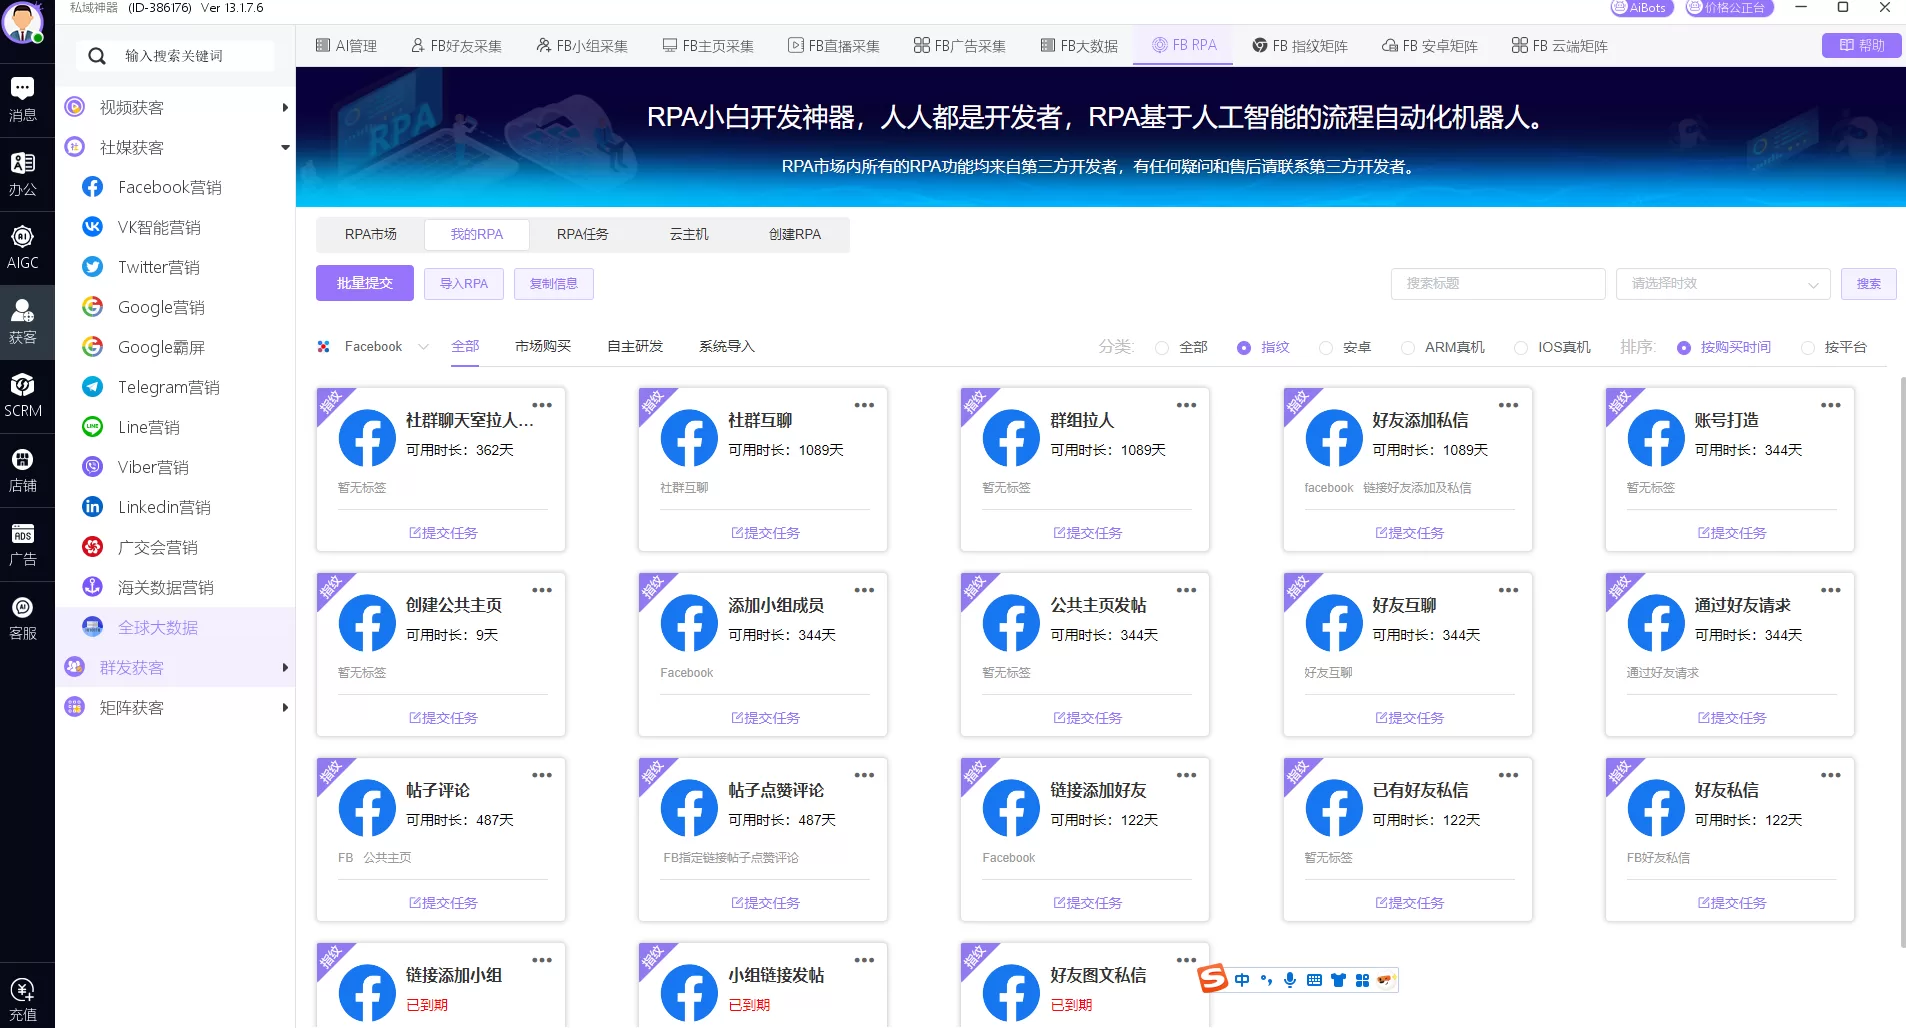The height and width of the screenshot is (1028, 1906).
Task: Filter by 系统导入 tab
Action: (x=727, y=346)
